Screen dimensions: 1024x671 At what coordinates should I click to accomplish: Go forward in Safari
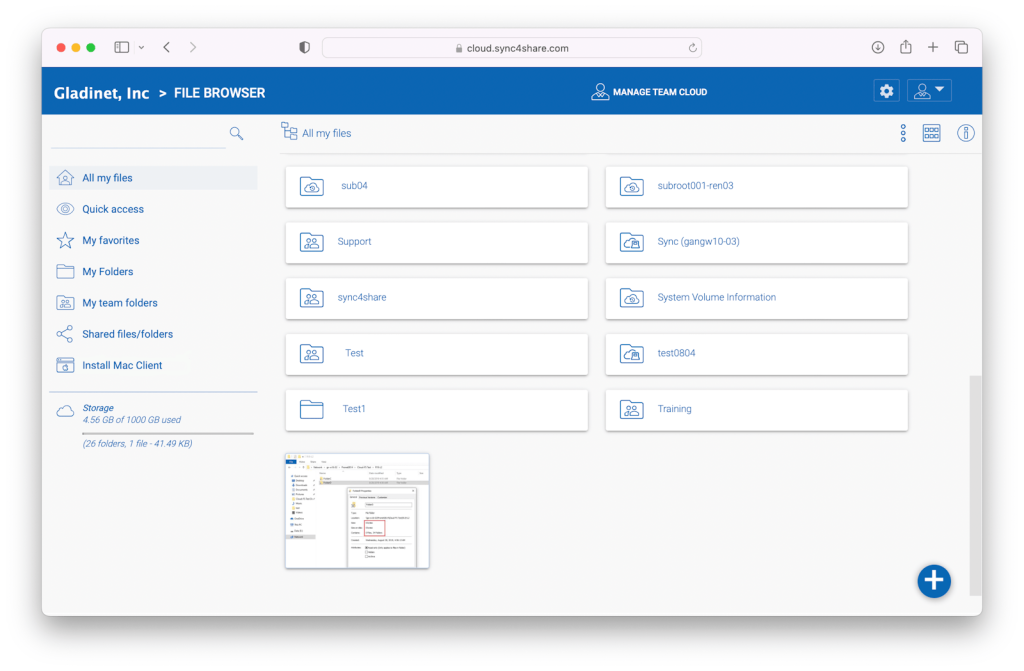tap(193, 47)
